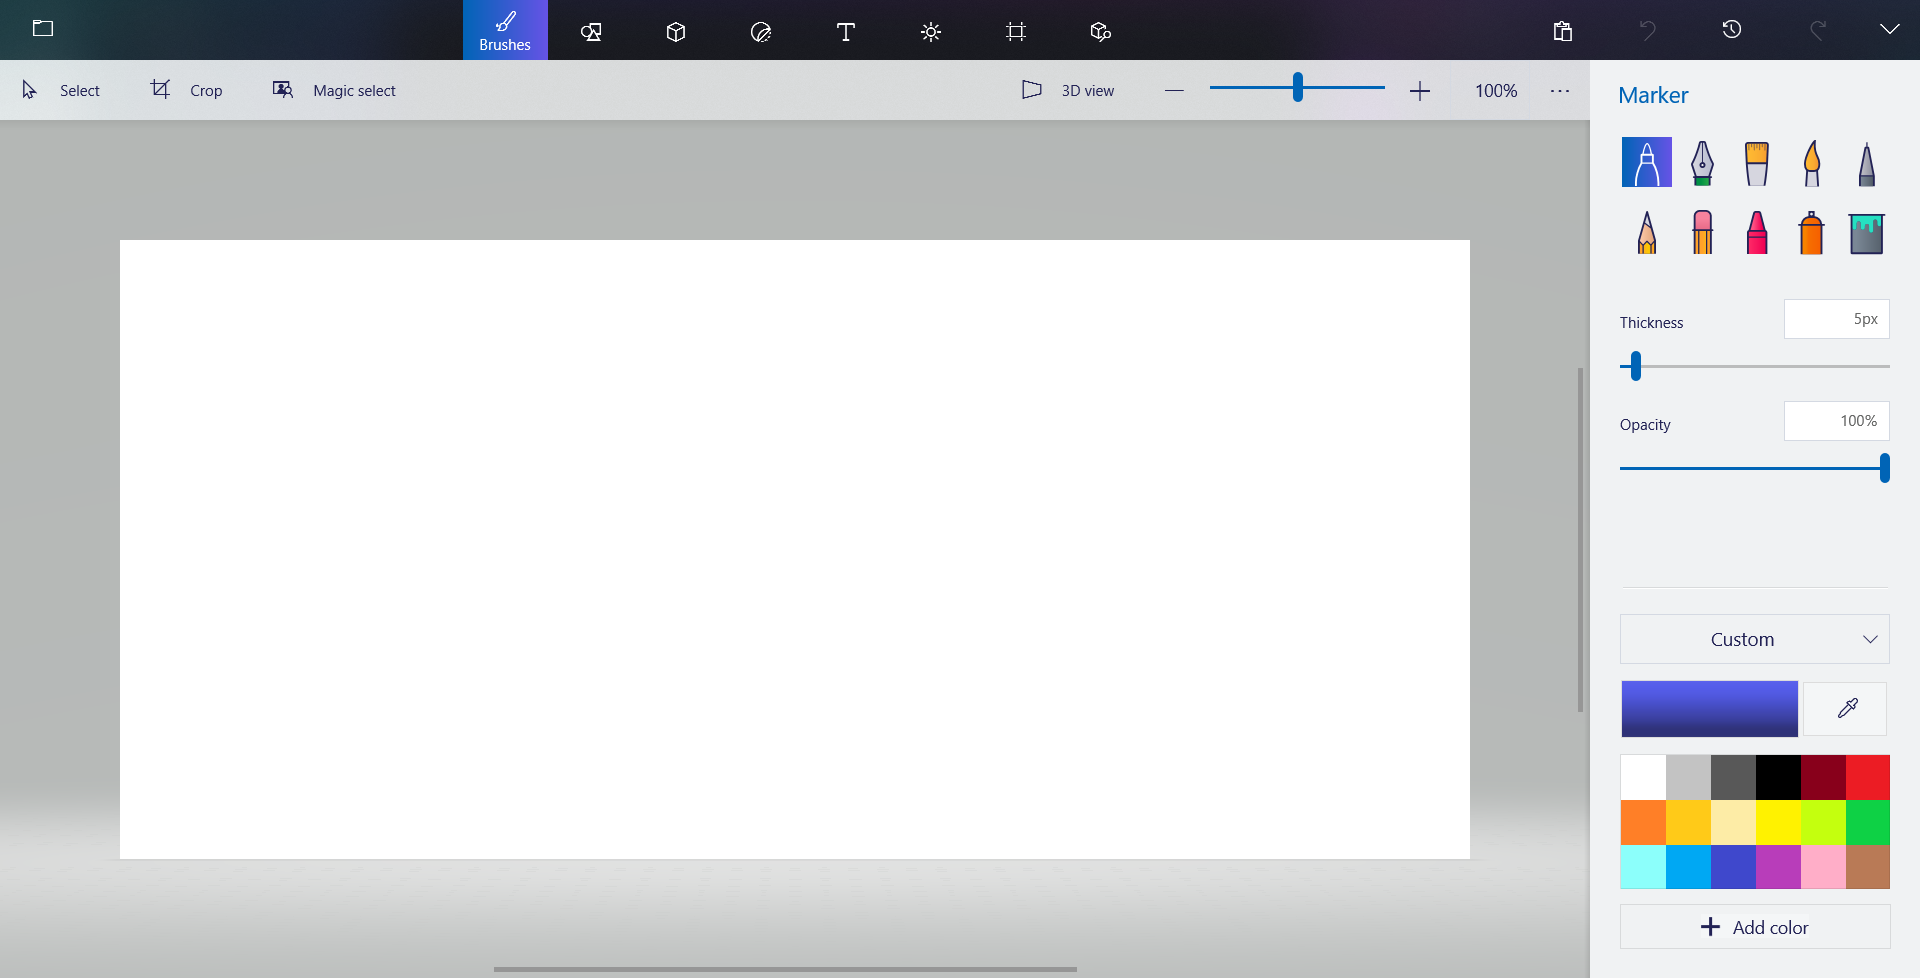
Task: Pick the purple color swatch
Action: tap(1778, 867)
